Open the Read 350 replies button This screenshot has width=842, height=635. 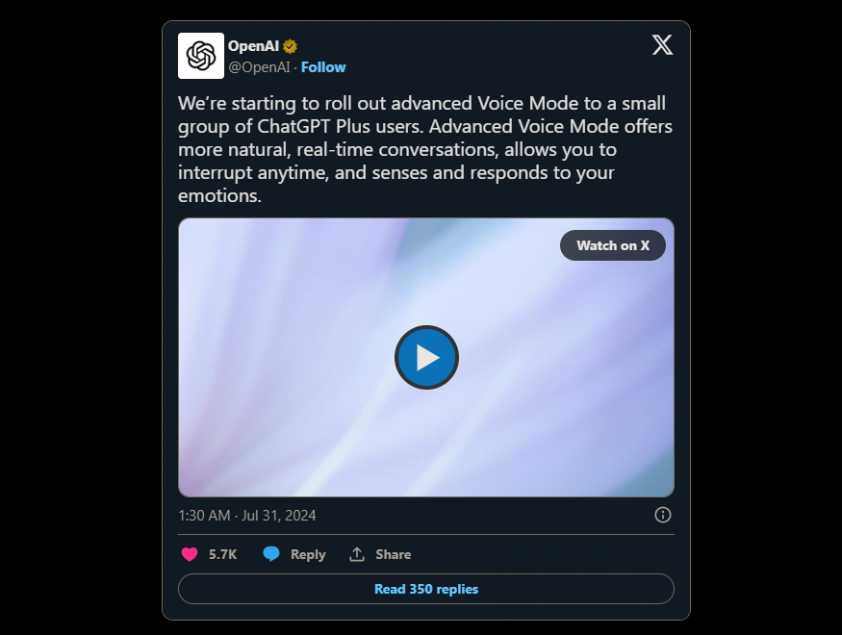[x=426, y=589]
